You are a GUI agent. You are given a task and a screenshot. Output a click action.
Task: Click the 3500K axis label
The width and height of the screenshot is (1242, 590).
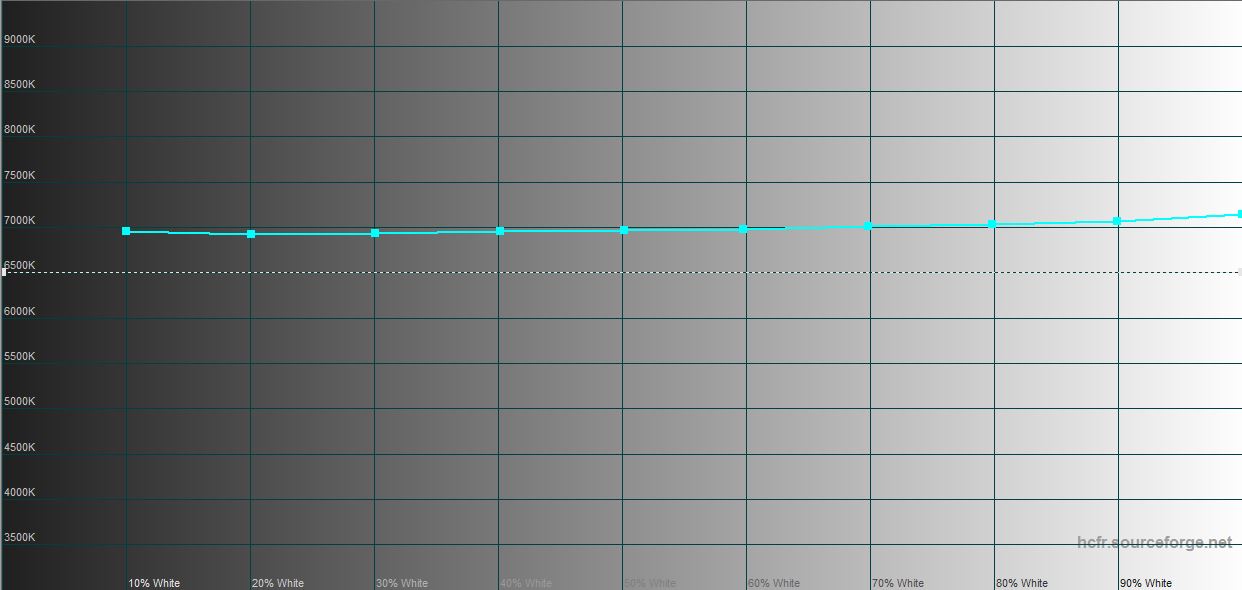pyautogui.click(x=20, y=537)
